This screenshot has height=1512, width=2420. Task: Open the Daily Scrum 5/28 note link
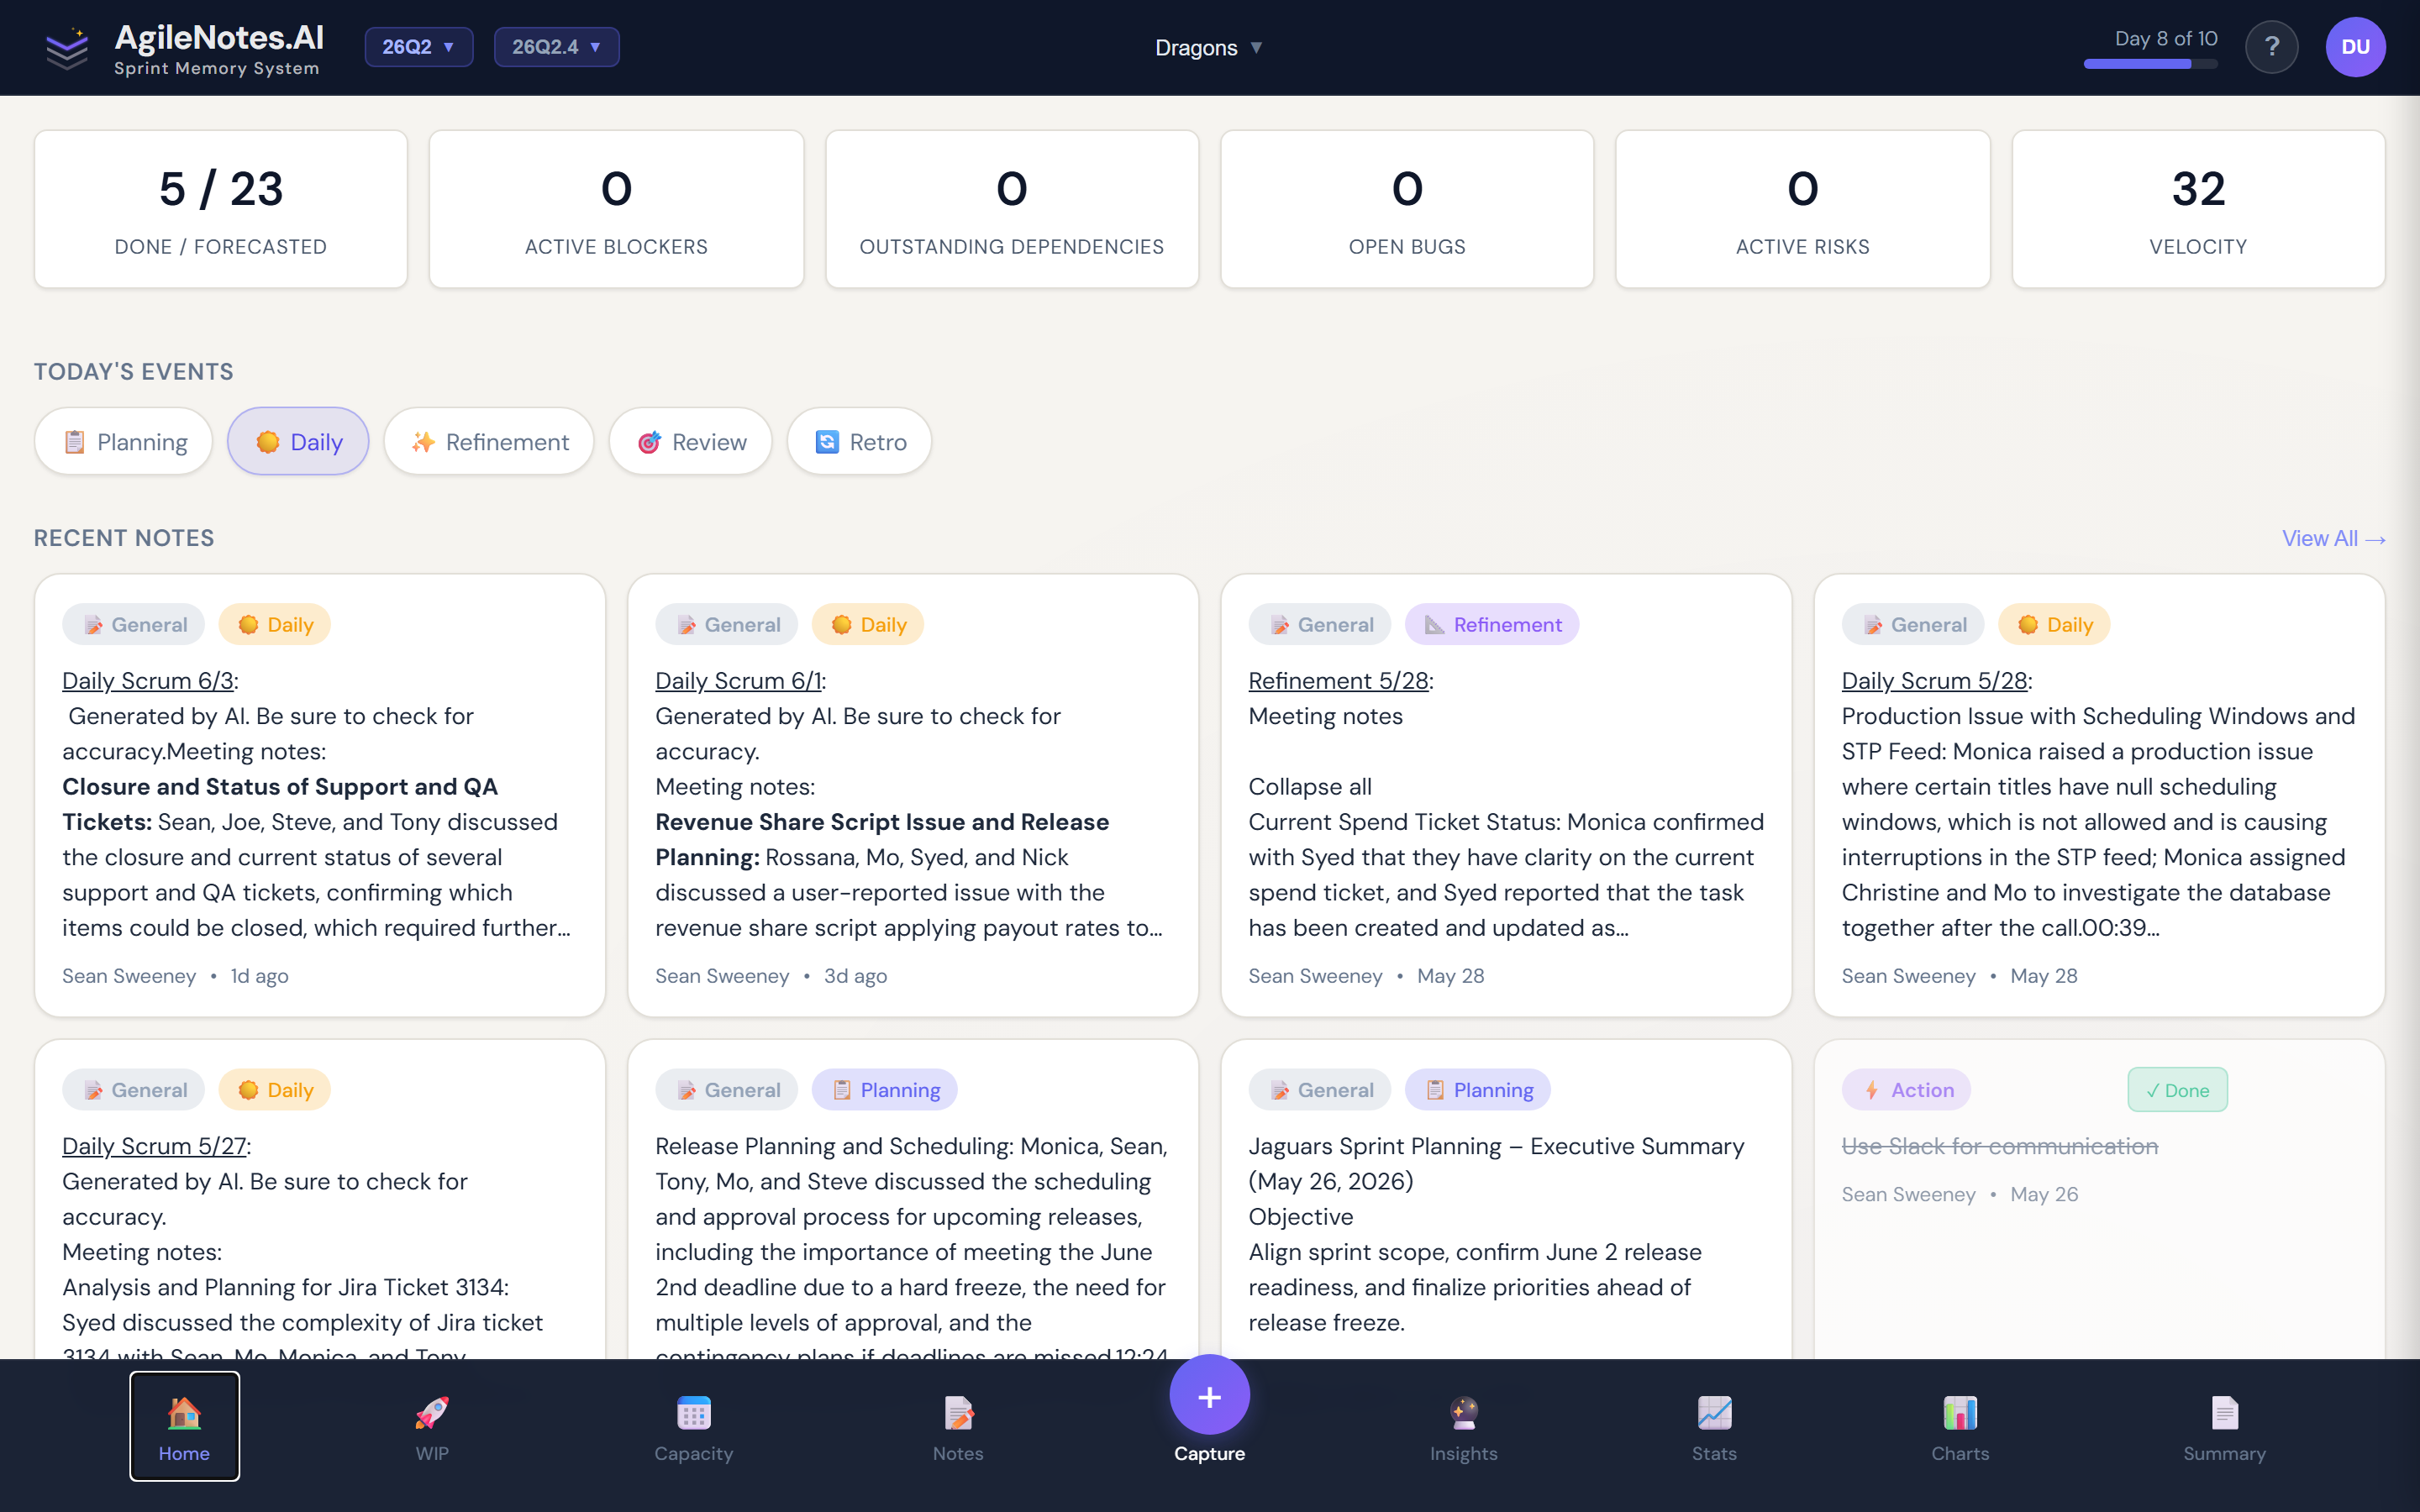coord(1934,680)
